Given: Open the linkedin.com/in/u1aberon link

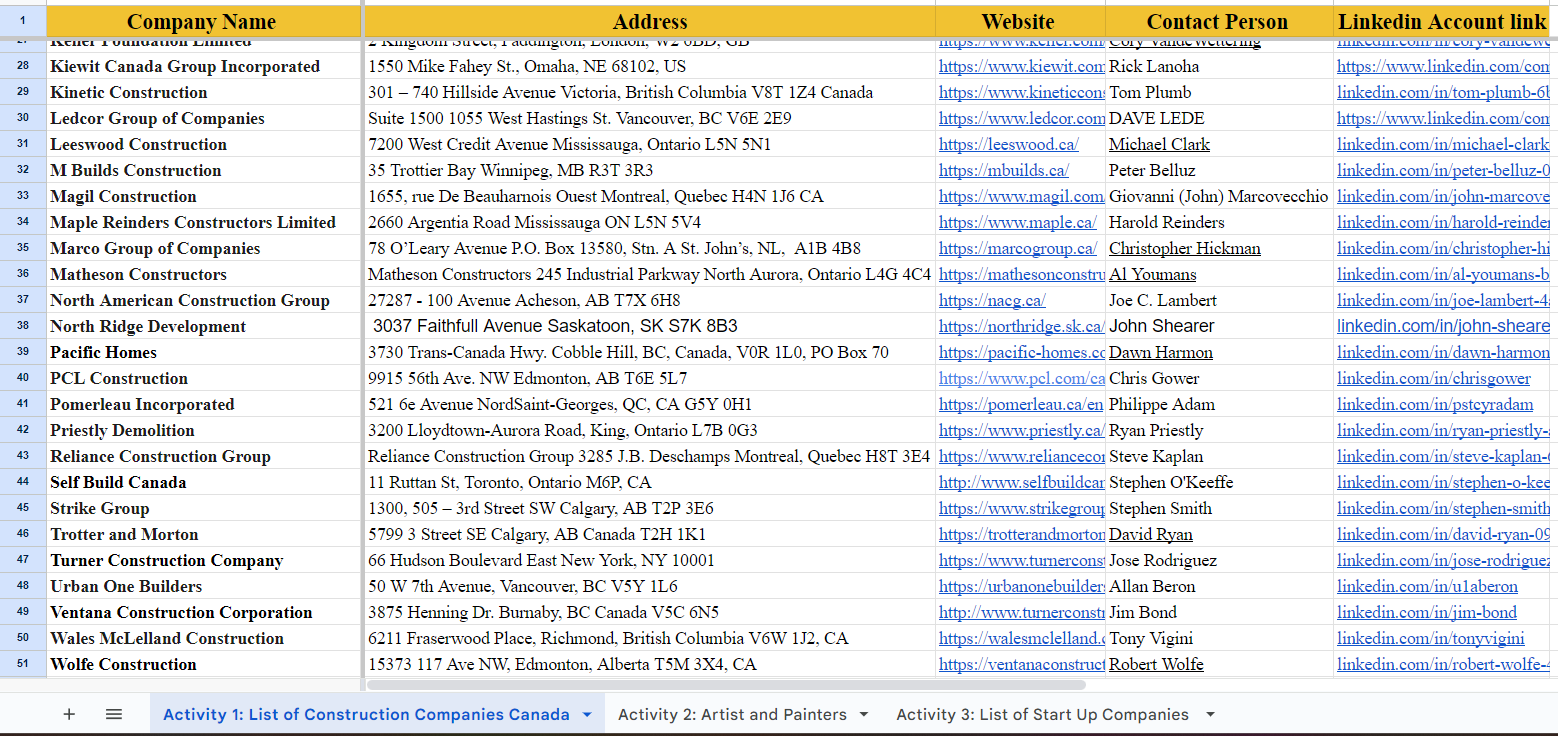Looking at the screenshot, I should pyautogui.click(x=1427, y=587).
